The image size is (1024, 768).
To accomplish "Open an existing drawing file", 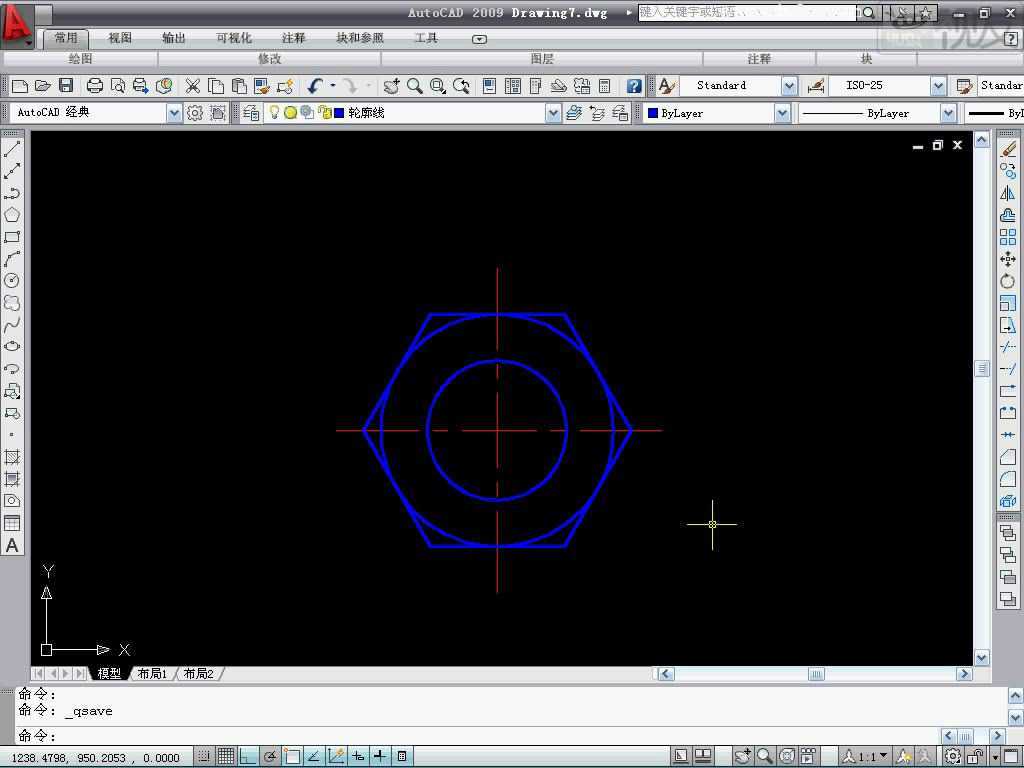I will [42, 86].
